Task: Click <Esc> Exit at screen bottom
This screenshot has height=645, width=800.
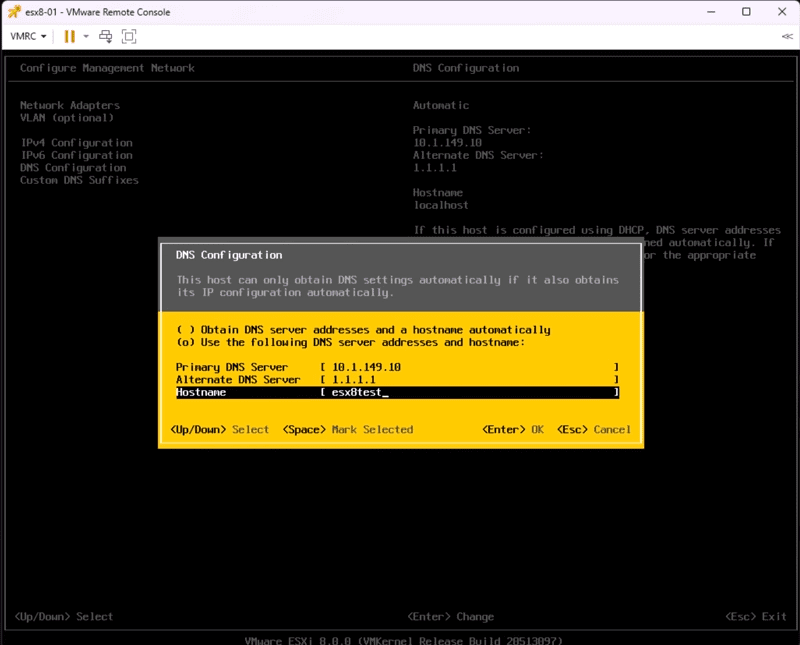Action: [756, 616]
